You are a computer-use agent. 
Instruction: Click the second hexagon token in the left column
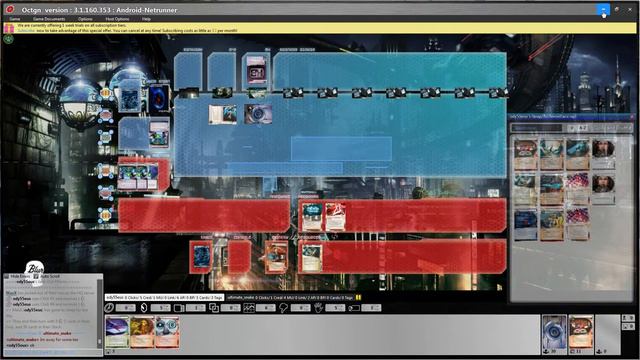click(106, 116)
